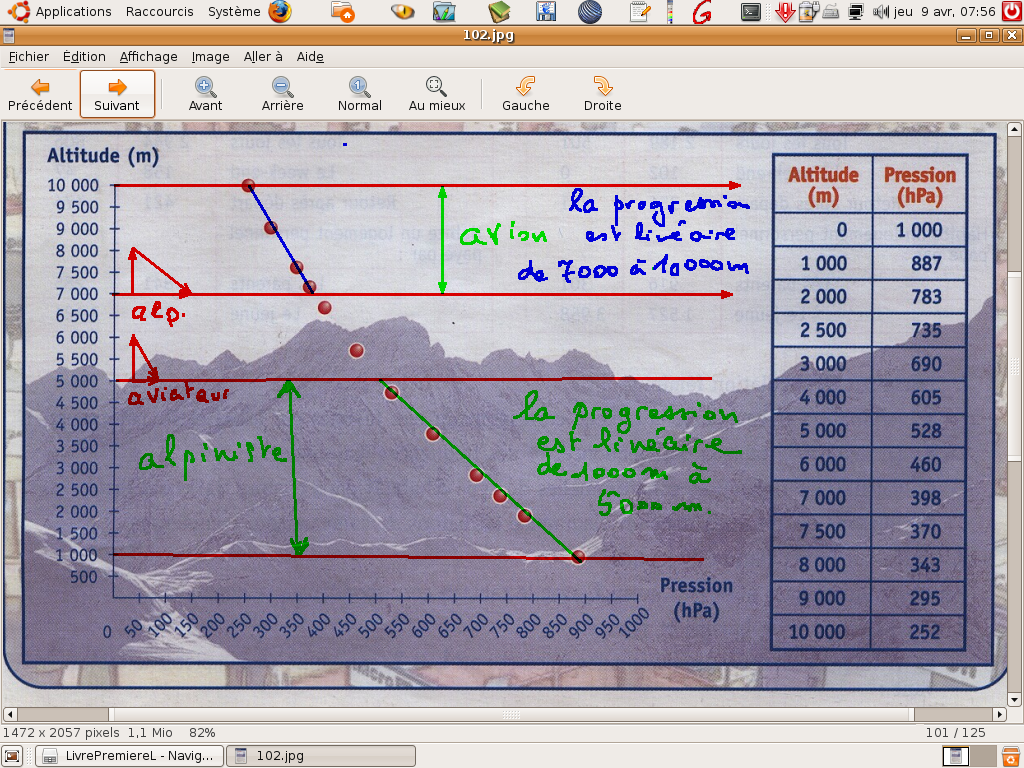
Task: Click the horizontal scrollbar under the image
Action: 511,715
